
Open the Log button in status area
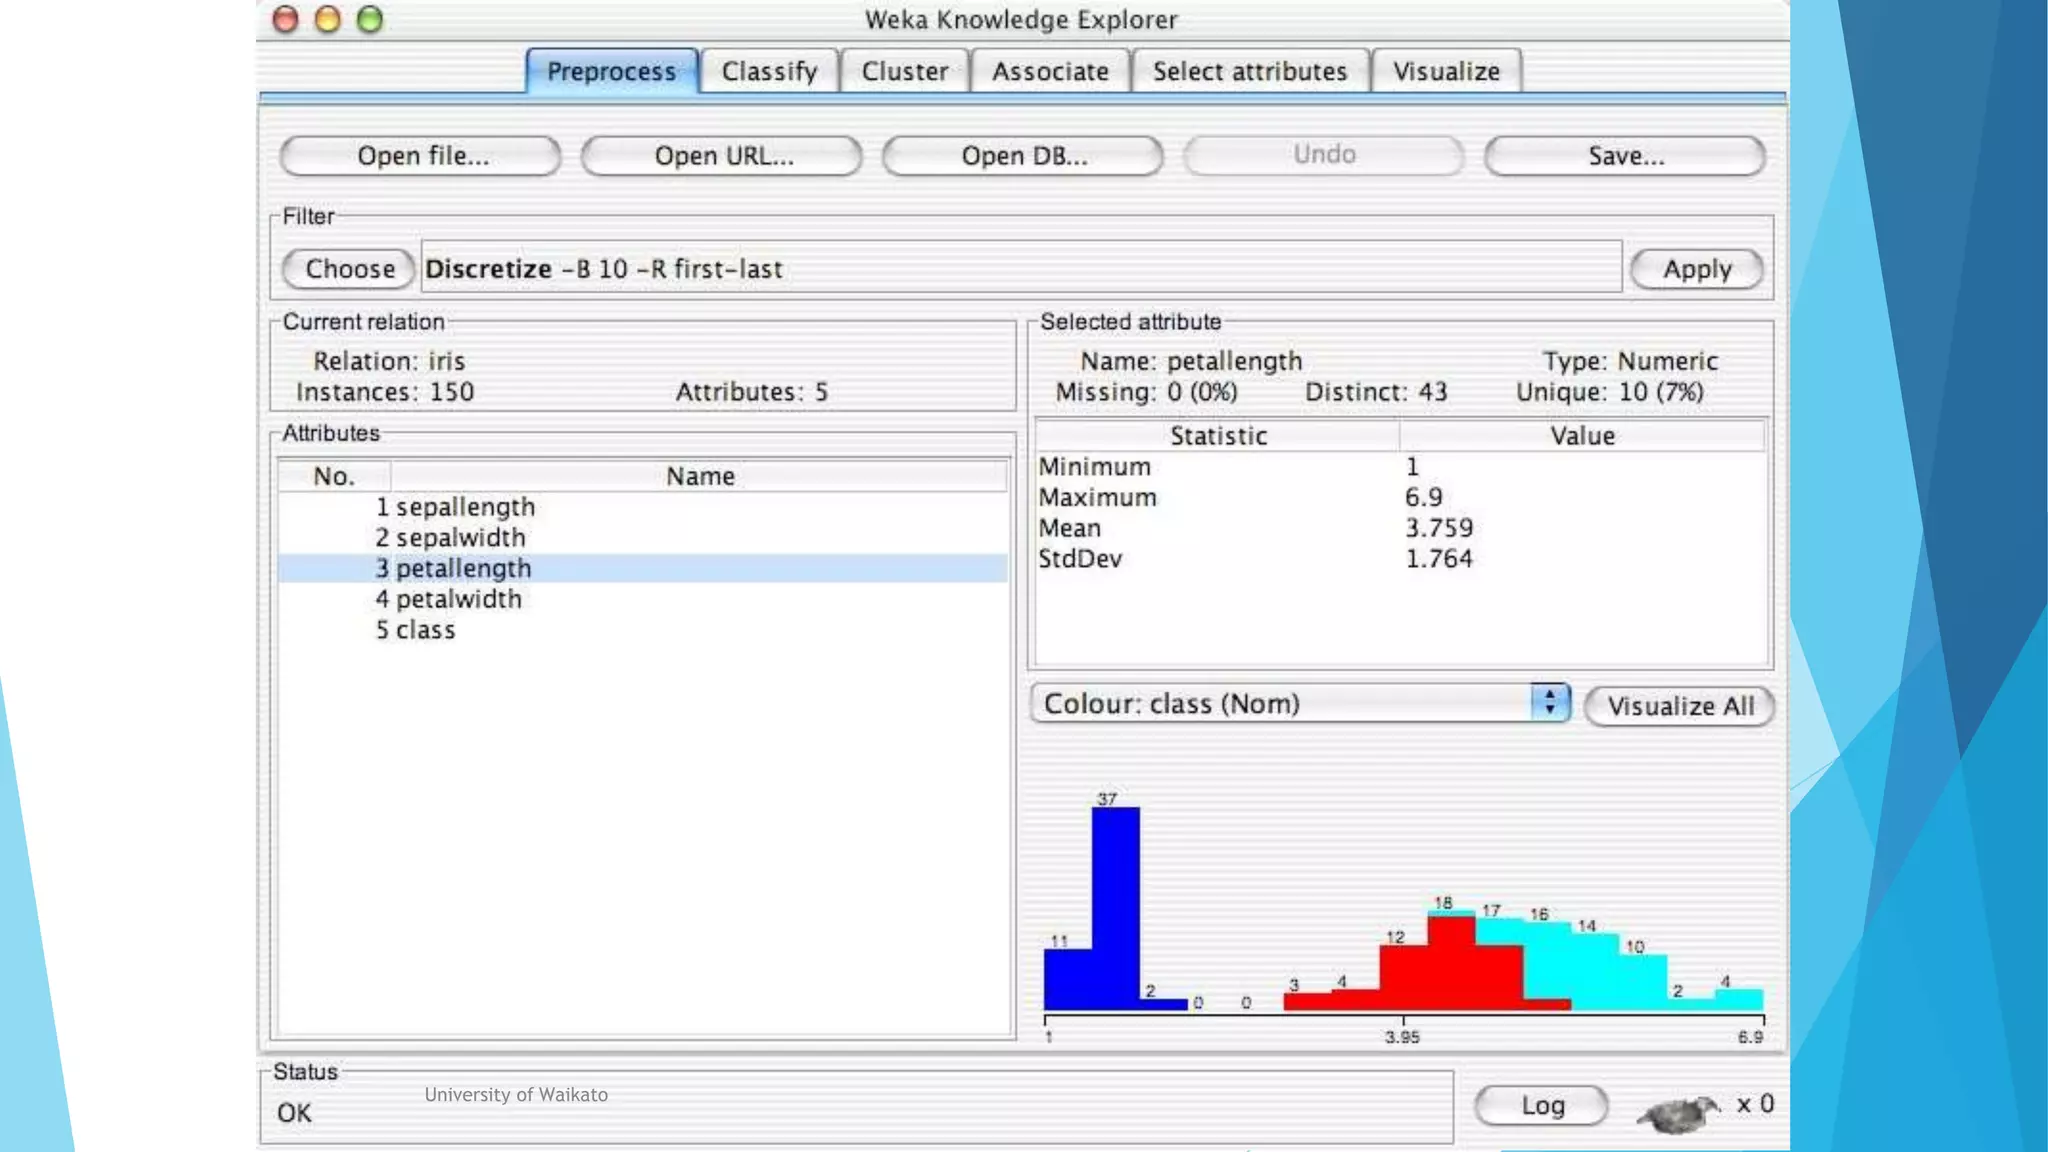click(1541, 1105)
